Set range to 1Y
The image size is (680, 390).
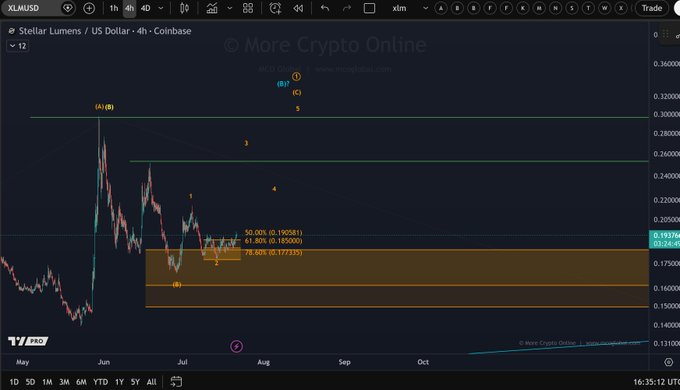point(119,382)
